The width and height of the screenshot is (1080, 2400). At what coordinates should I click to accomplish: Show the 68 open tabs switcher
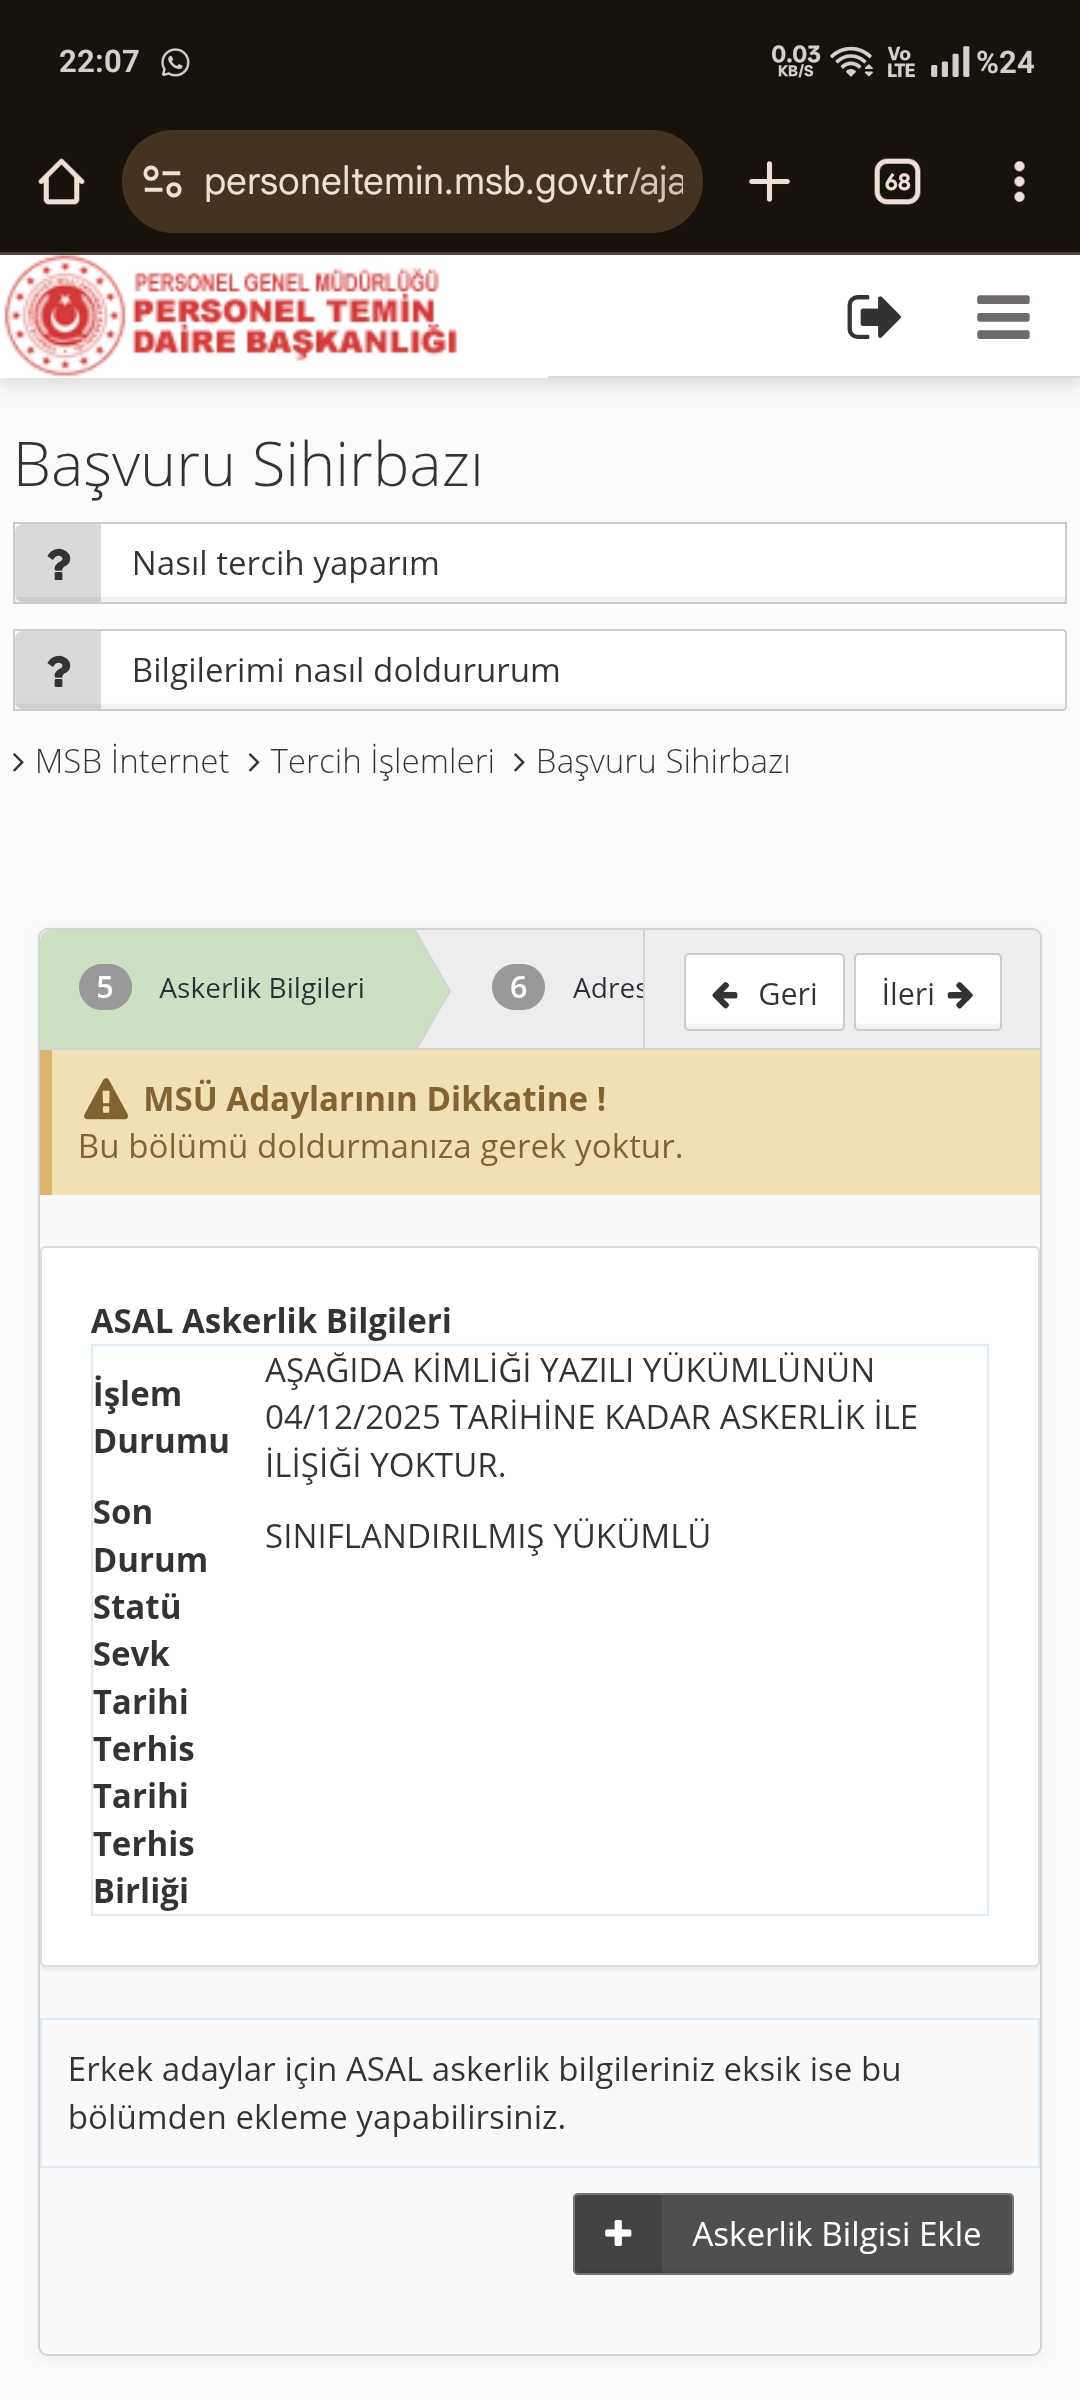[897, 182]
